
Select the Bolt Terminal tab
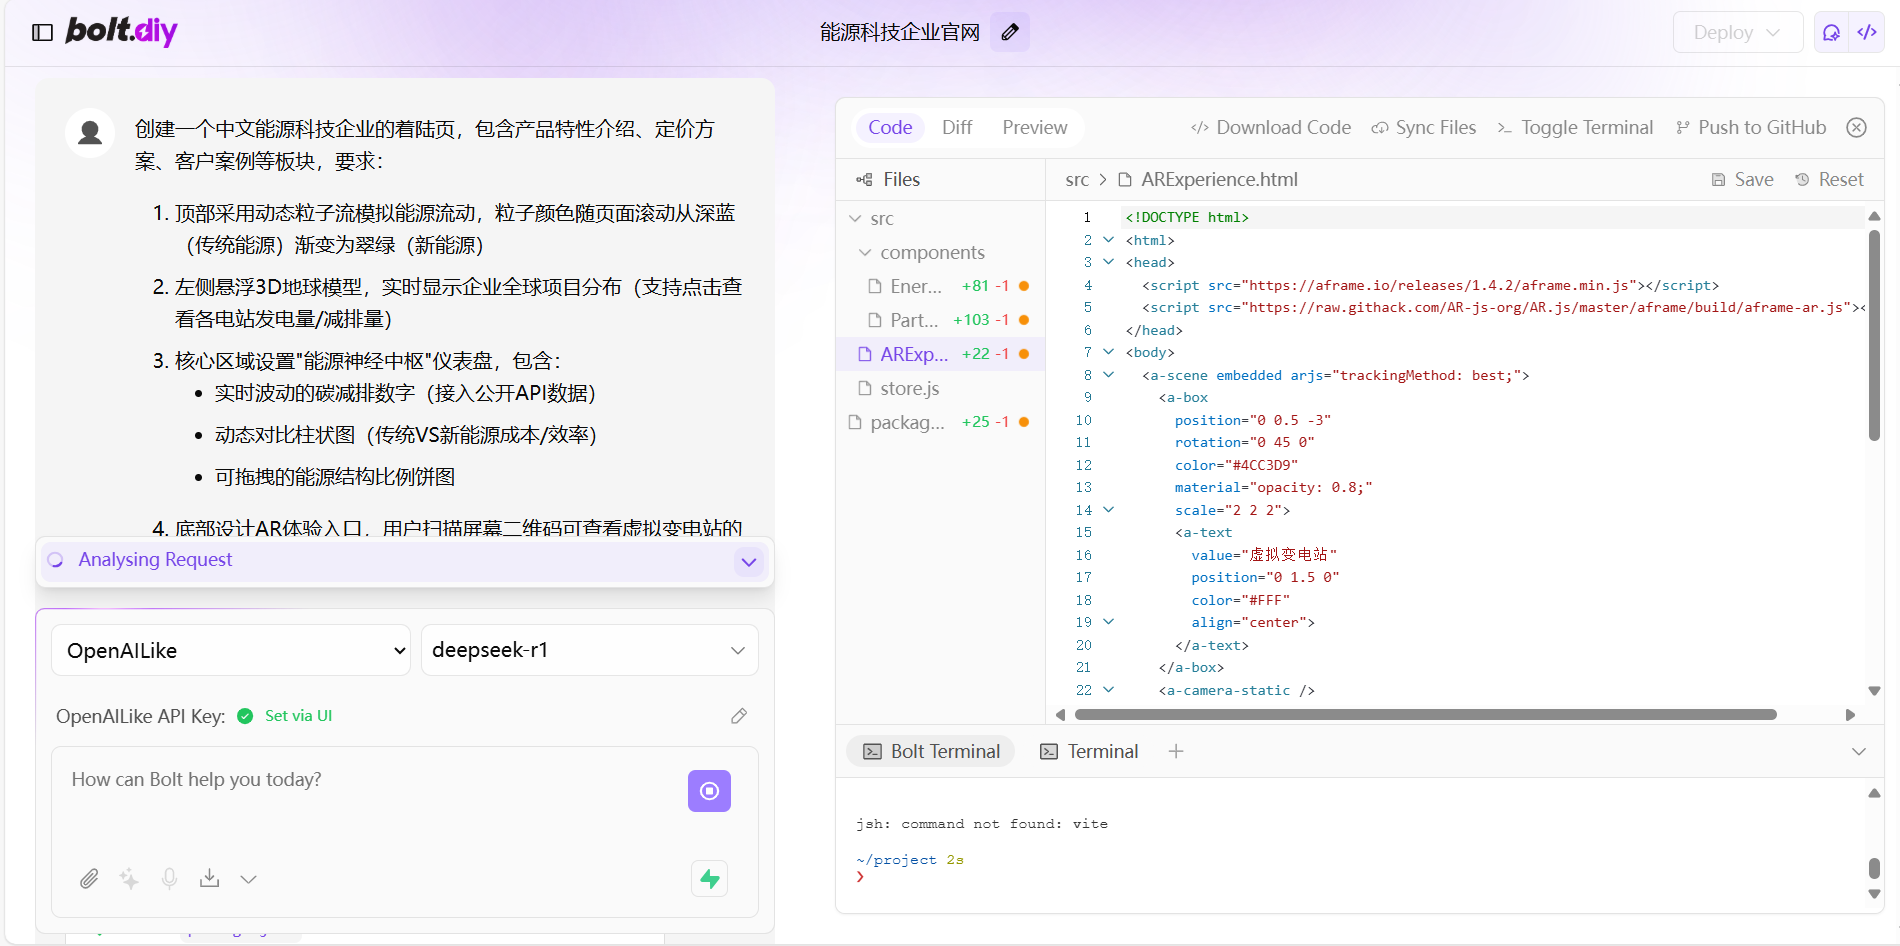[931, 751]
